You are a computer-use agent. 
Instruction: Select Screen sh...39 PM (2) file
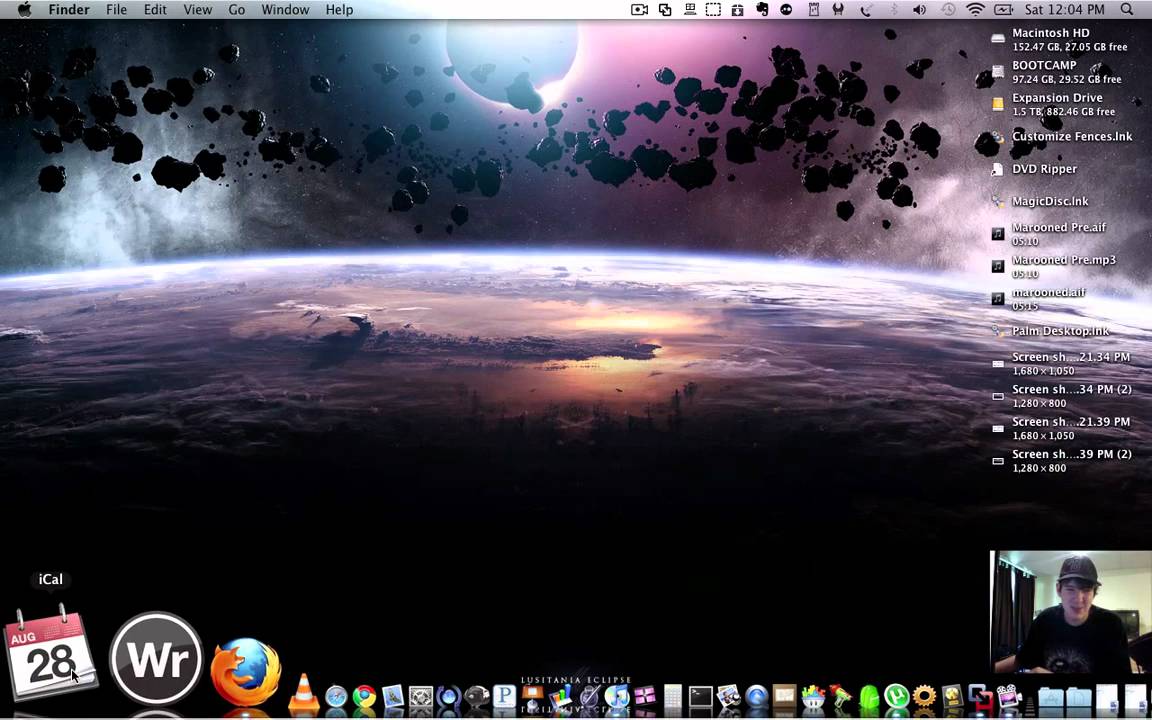[x=1061, y=460]
